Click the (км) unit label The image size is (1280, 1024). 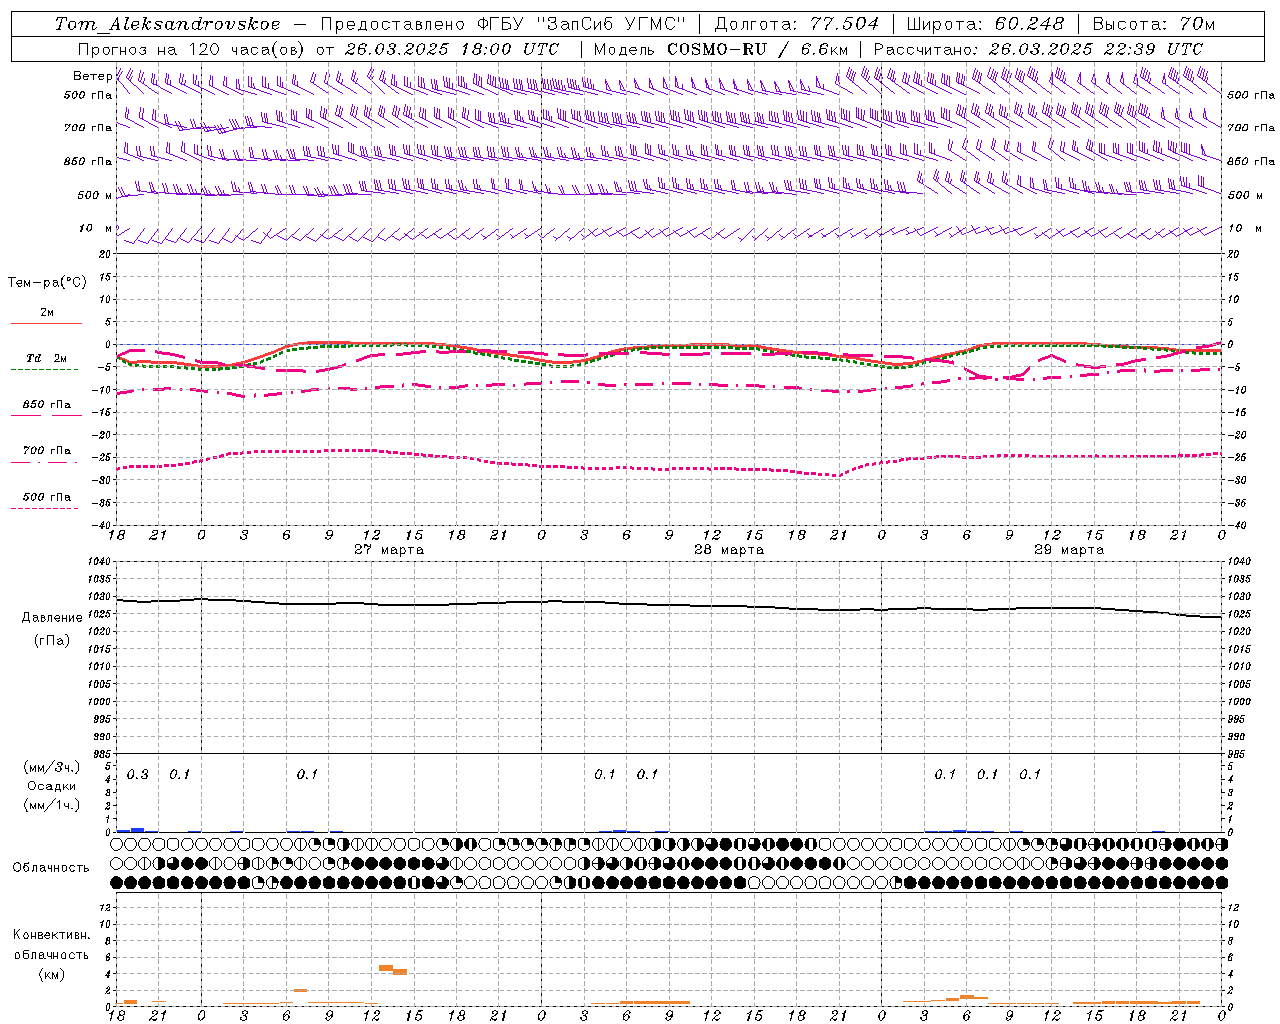(52, 974)
